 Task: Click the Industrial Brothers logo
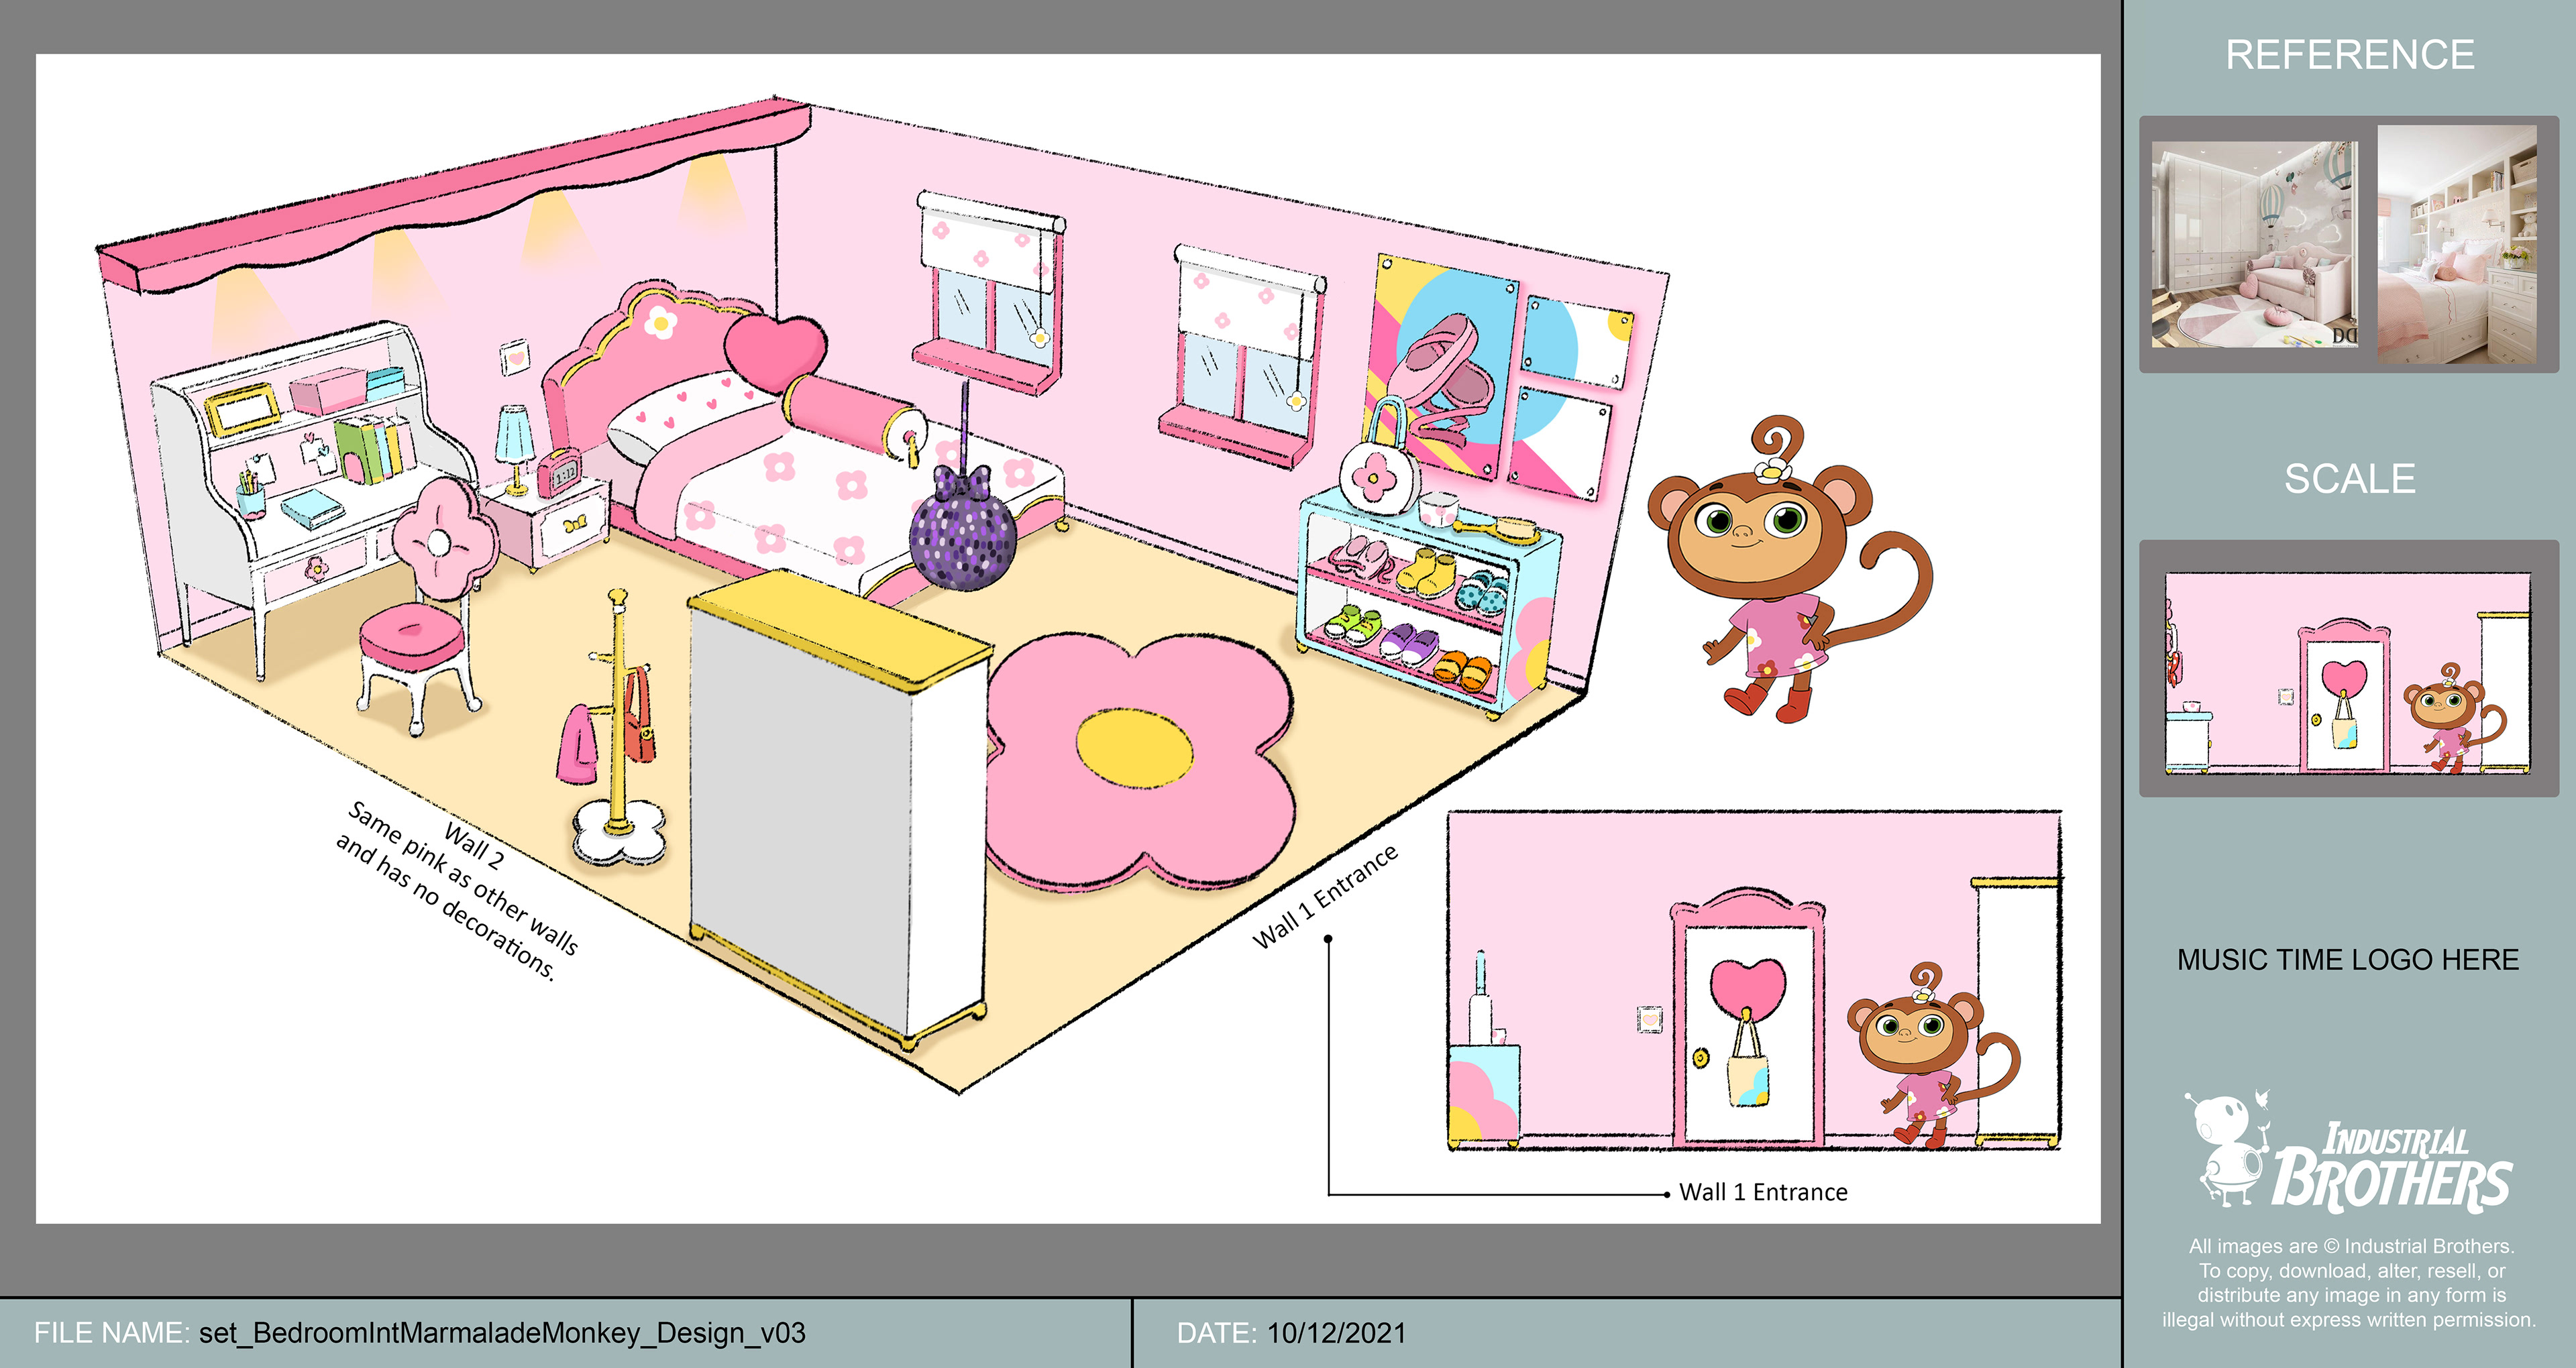2347,1151
